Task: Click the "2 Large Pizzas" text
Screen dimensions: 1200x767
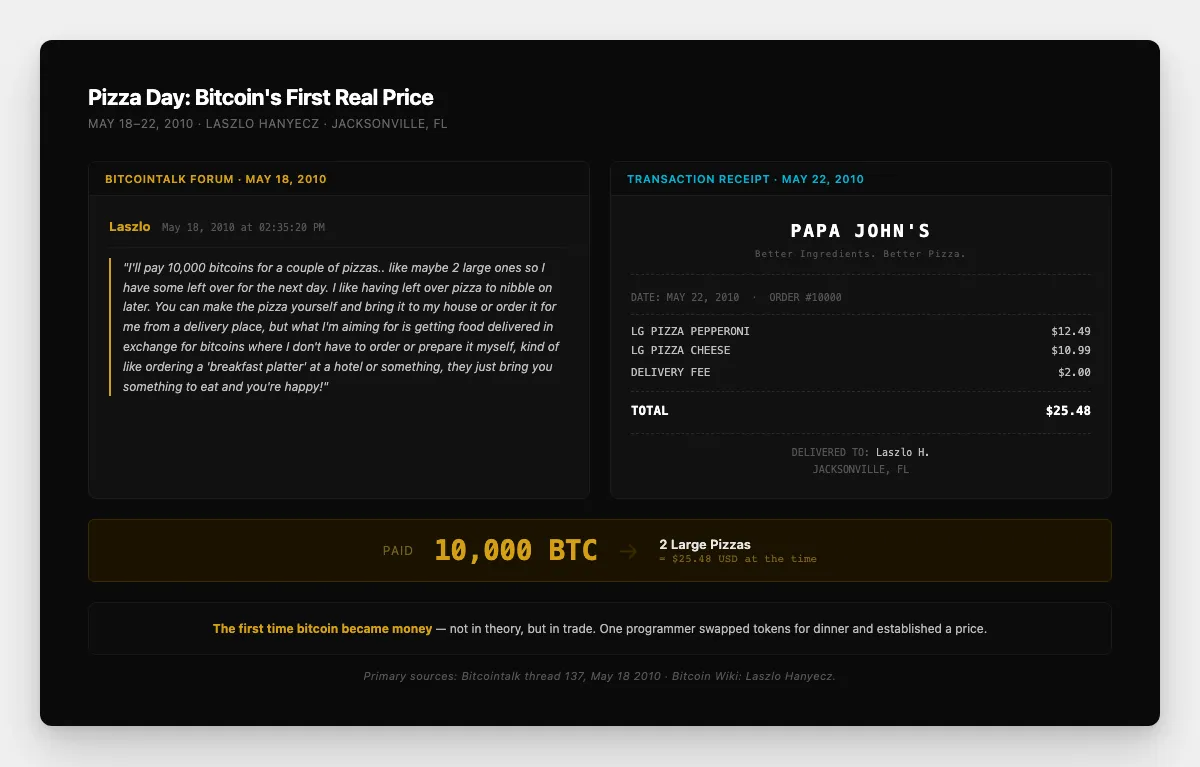Action: tap(705, 544)
